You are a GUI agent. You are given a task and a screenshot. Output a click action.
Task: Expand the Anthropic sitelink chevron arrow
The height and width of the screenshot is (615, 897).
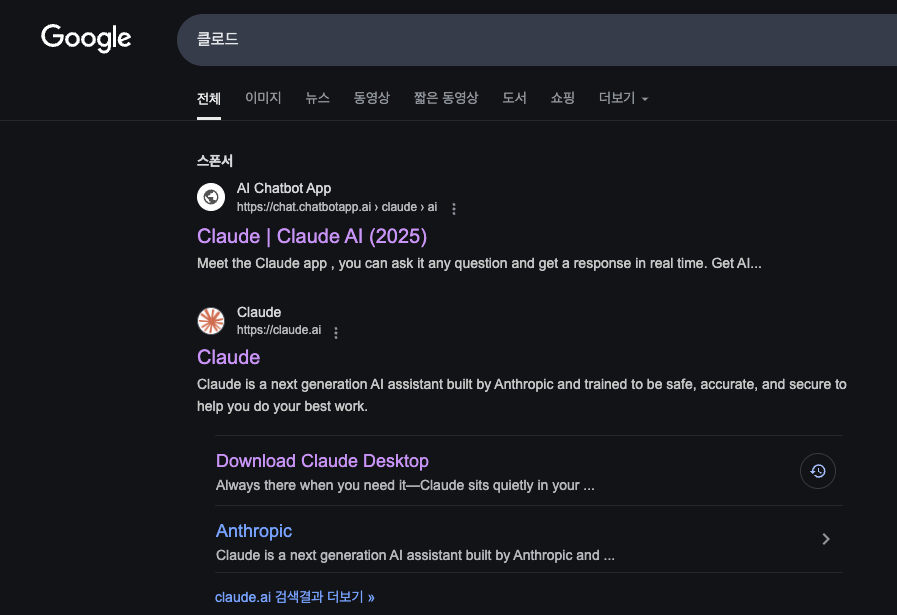click(x=825, y=539)
